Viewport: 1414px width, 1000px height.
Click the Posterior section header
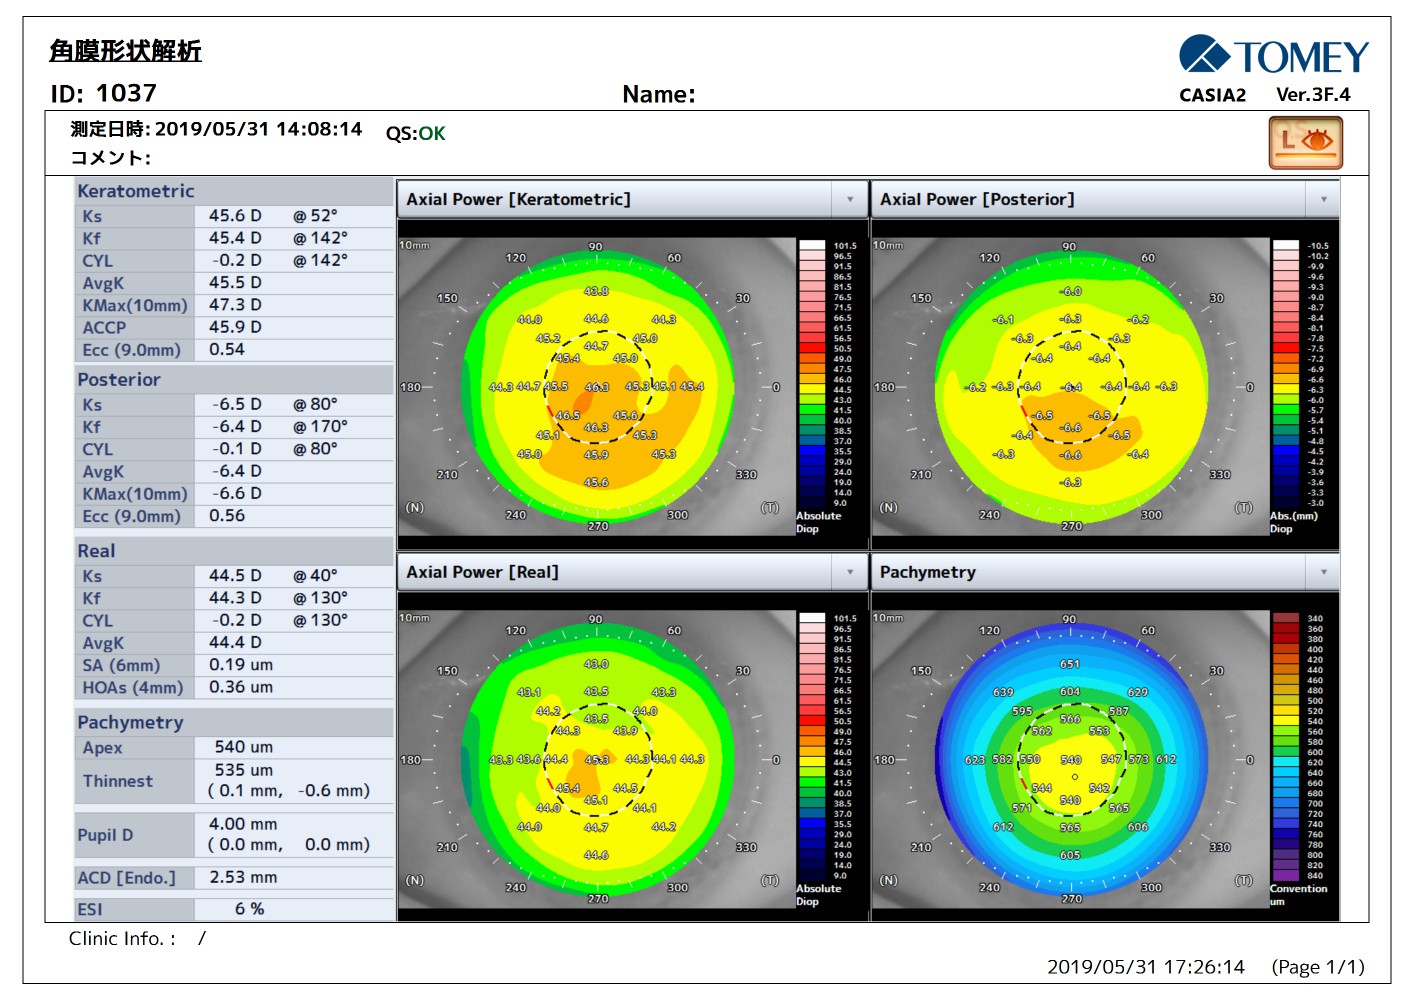click(x=235, y=380)
